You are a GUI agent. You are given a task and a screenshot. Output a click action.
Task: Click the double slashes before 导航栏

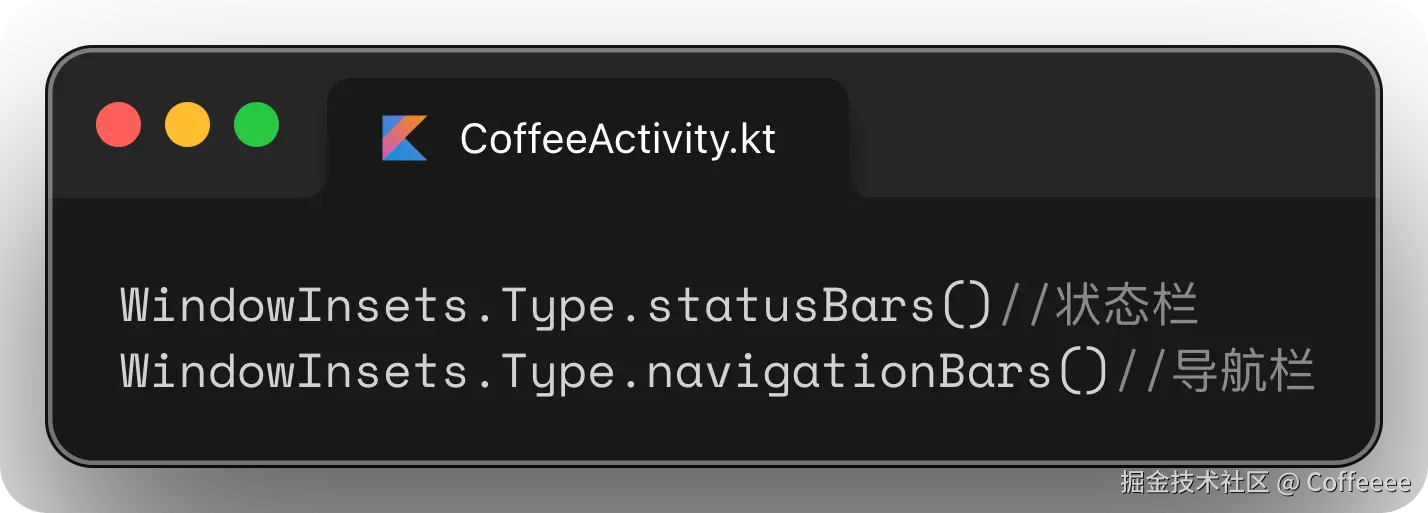tap(1141, 372)
